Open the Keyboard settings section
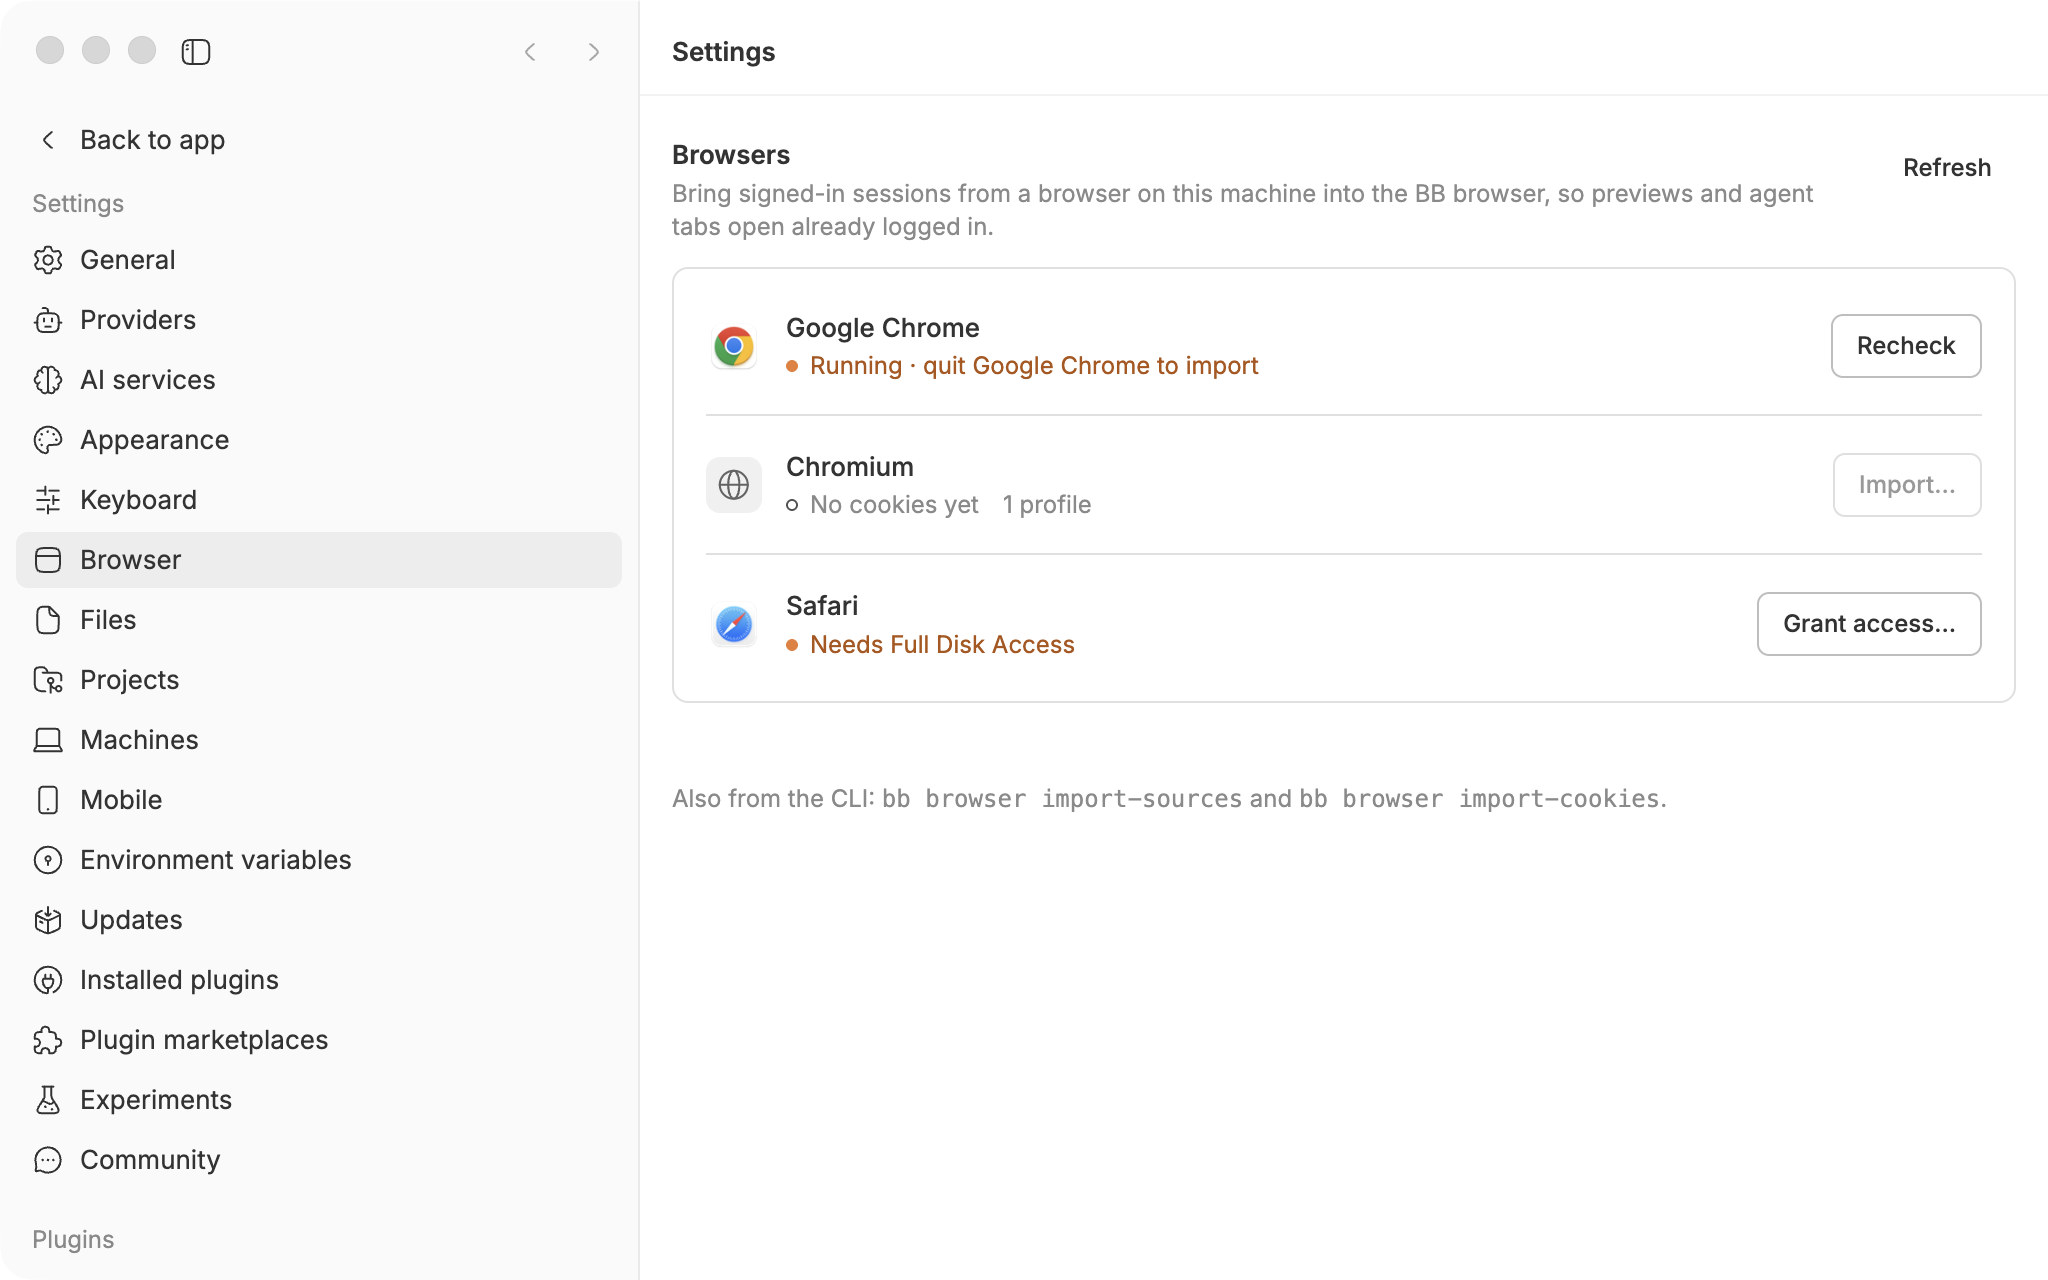 pyautogui.click(x=319, y=500)
